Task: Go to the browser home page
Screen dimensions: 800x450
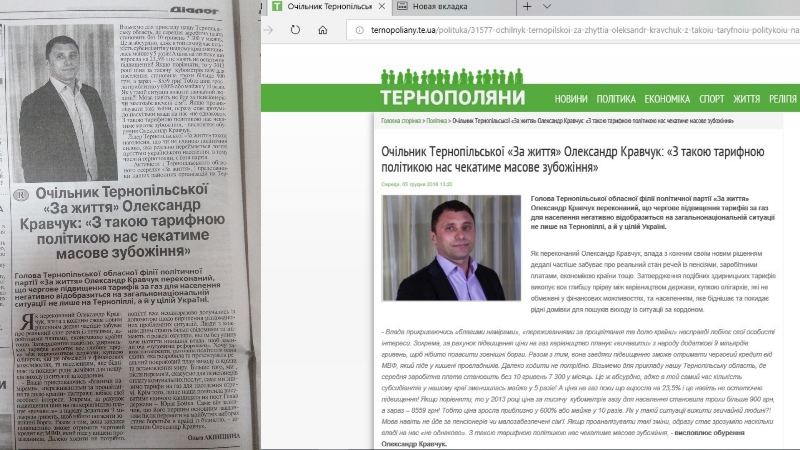Action: pyautogui.click(x=322, y=30)
